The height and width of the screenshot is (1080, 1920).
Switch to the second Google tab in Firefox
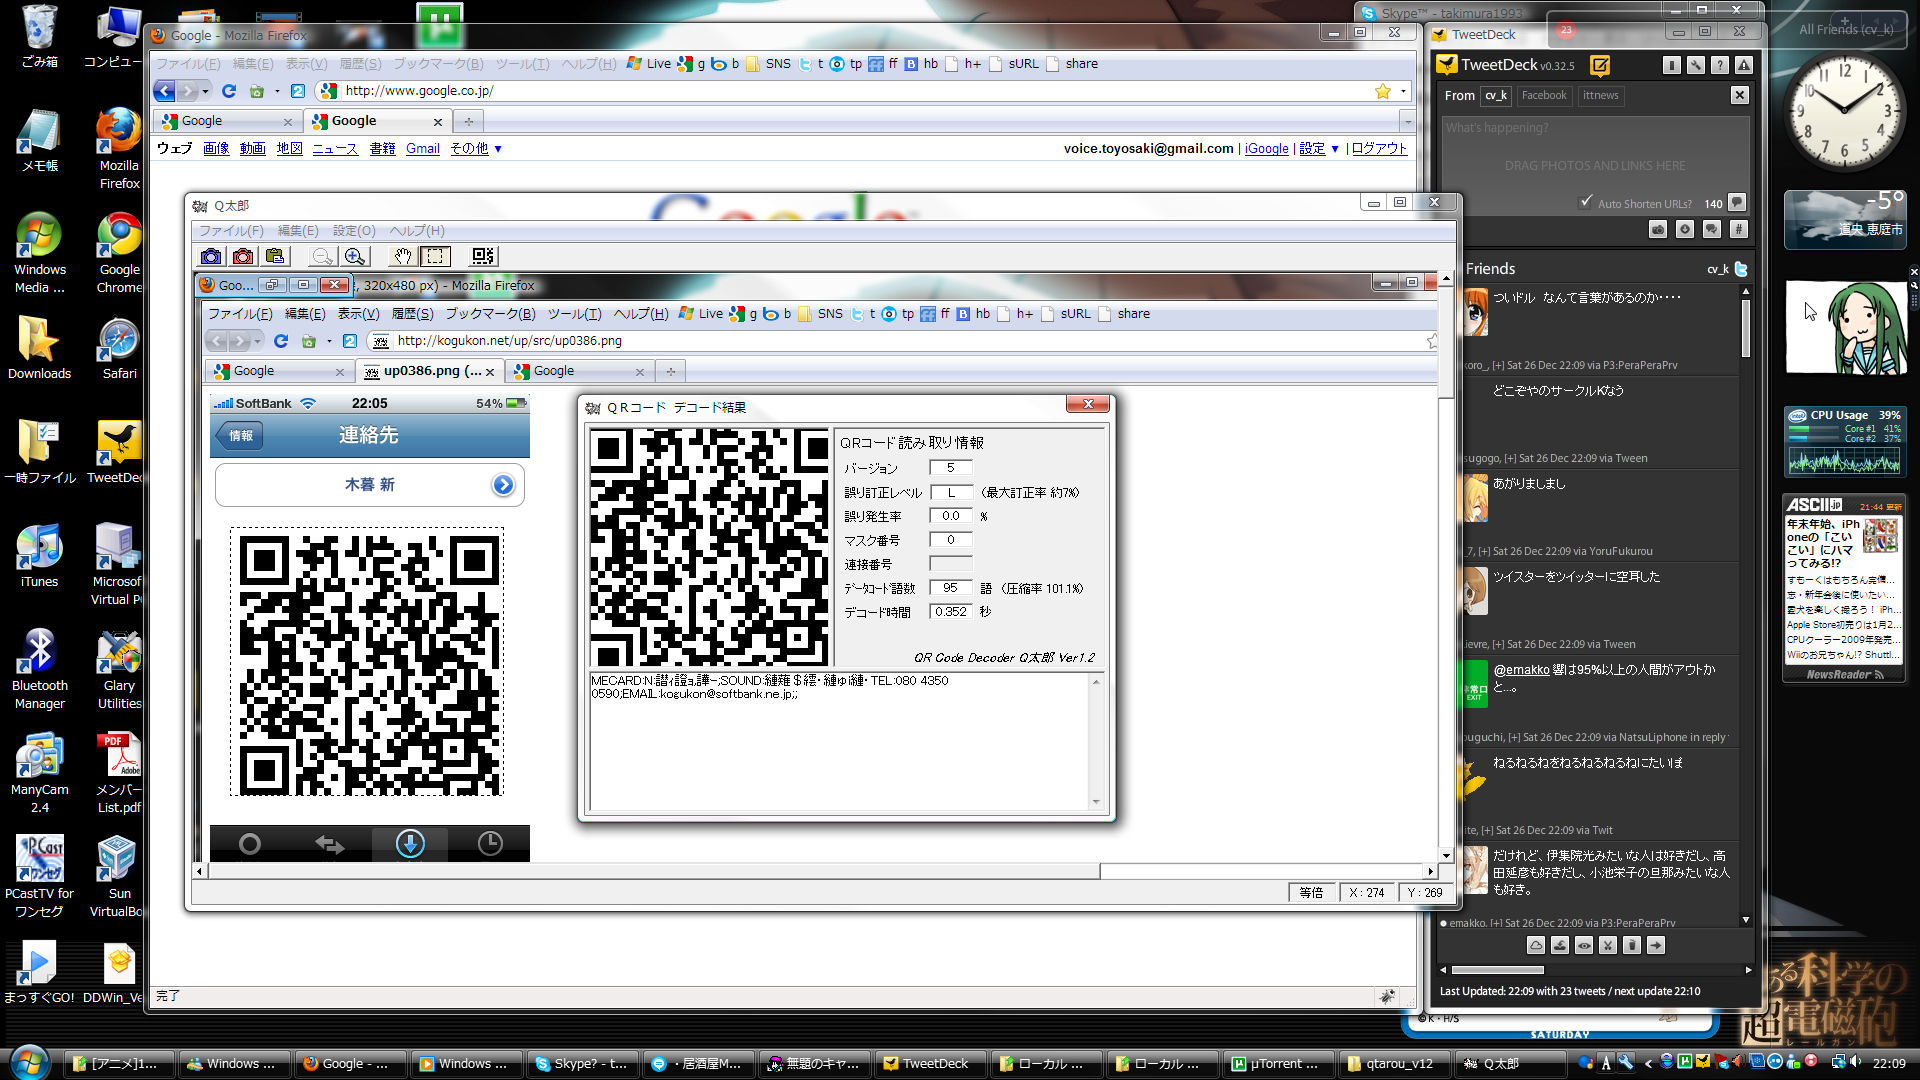376,121
